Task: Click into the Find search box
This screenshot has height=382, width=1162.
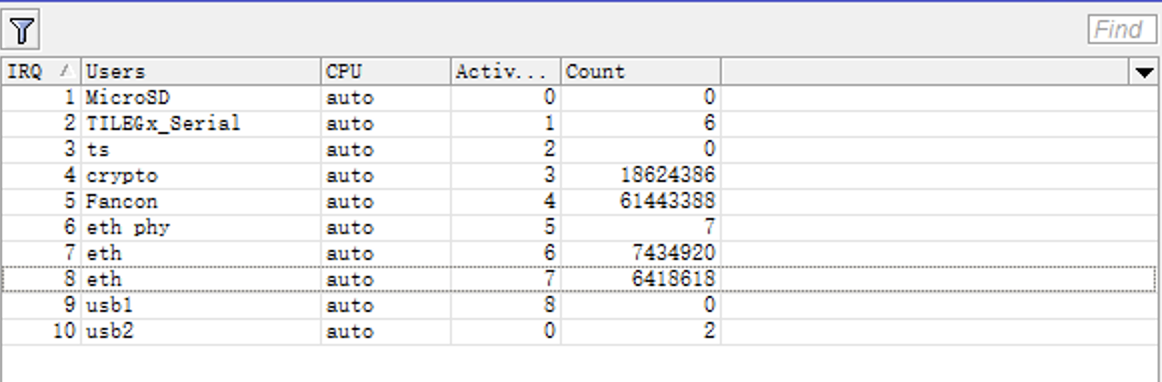Action: click(x=1122, y=30)
